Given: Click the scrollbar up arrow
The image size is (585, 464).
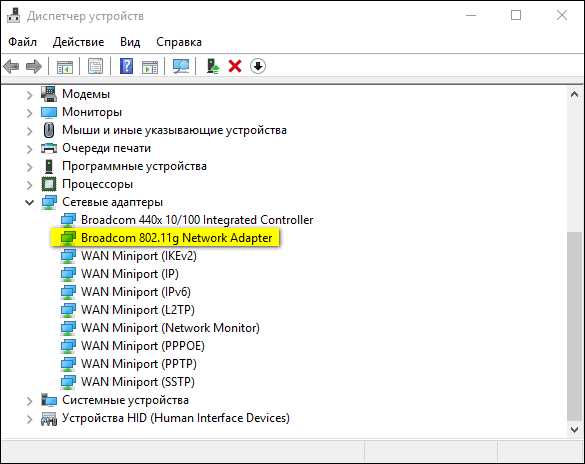Looking at the screenshot, I should pyautogui.click(x=574, y=95).
